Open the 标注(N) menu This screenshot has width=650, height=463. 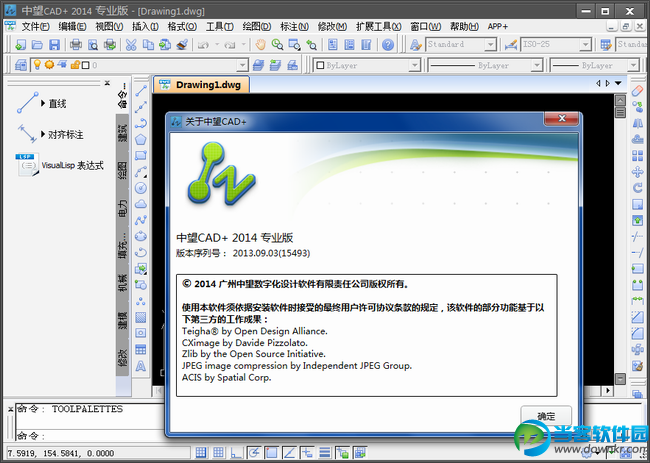tap(294, 27)
